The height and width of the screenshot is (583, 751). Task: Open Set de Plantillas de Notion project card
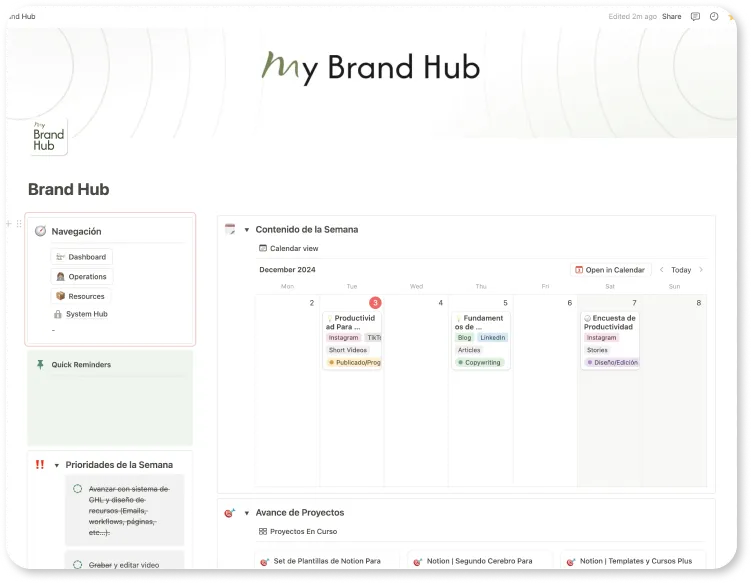(x=328, y=560)
